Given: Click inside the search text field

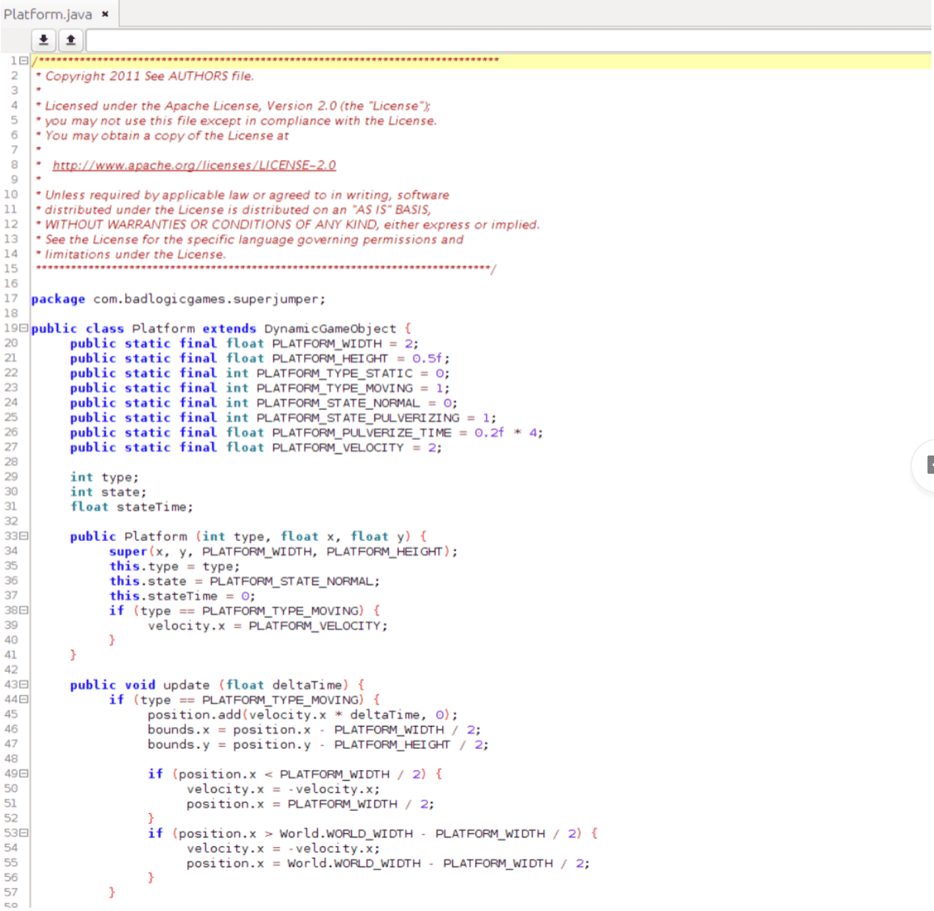Looking at the screenshot, I should (500, 40).
